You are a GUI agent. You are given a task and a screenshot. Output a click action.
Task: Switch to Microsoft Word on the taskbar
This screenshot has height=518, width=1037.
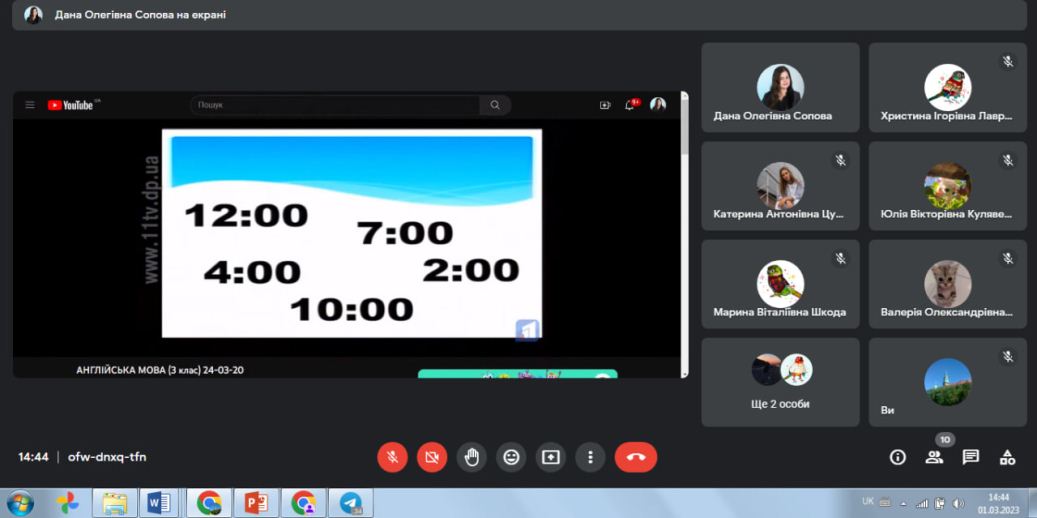point(159,503)
